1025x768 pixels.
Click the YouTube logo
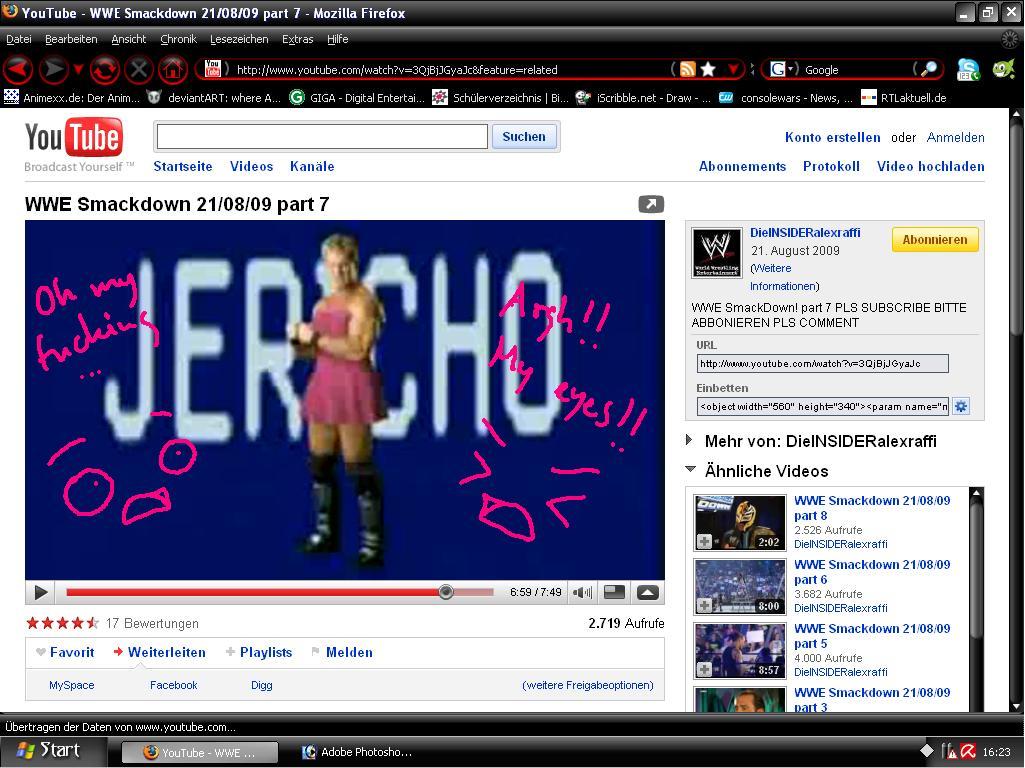click(74, 137)
